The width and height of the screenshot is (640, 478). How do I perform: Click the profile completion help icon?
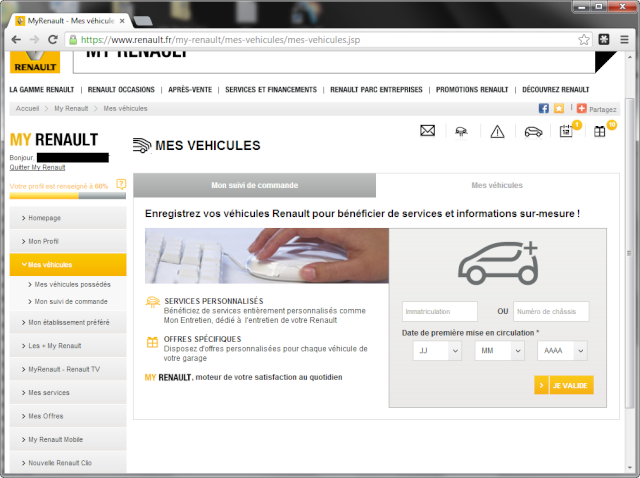121,184
